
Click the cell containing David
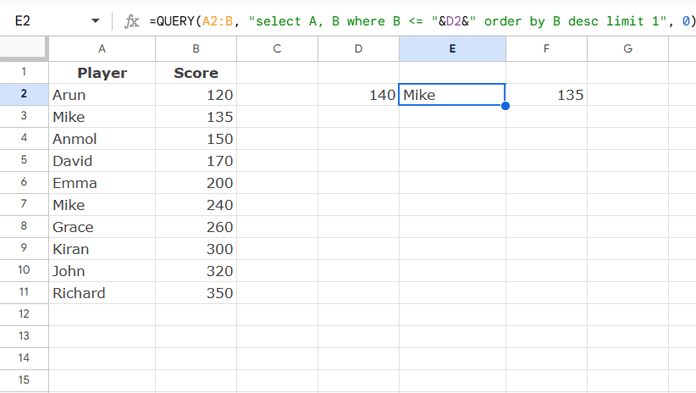pyautogui.click(x=102, y=160)
